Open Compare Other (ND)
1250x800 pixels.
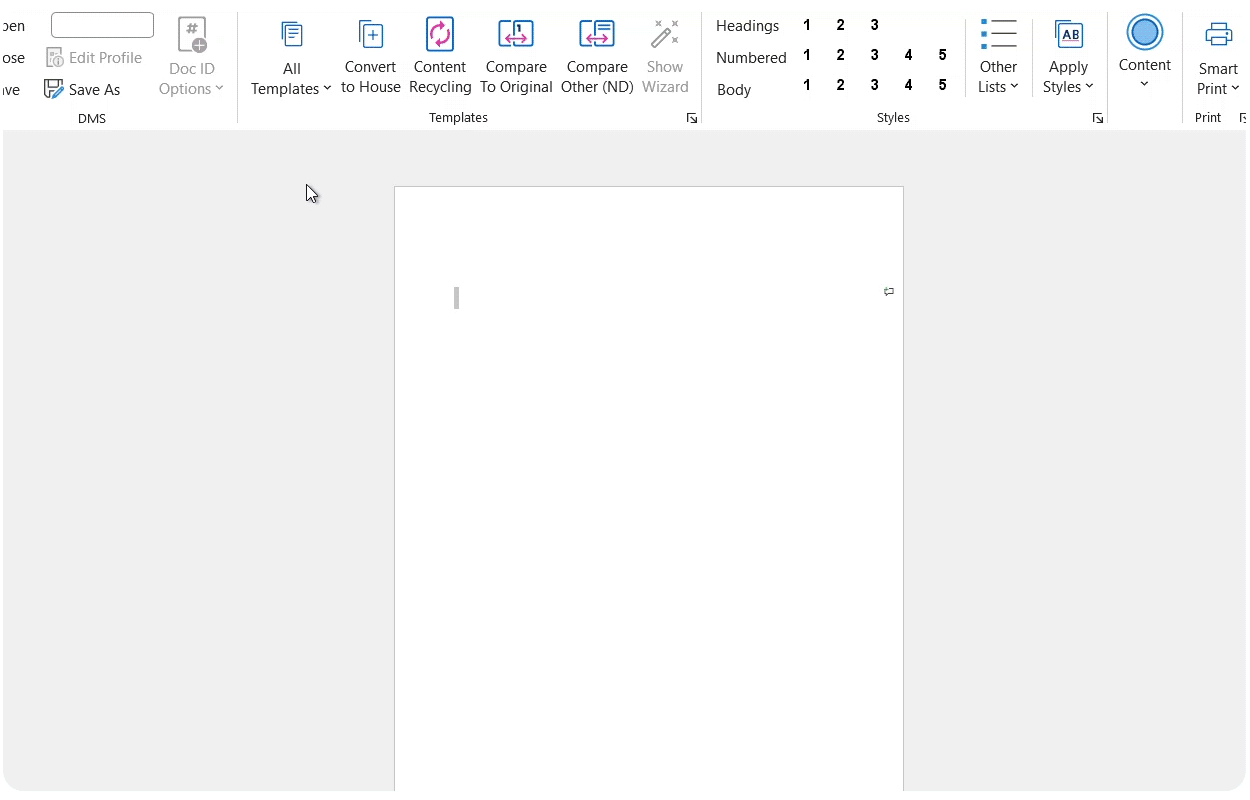click(x=597, y=57)
